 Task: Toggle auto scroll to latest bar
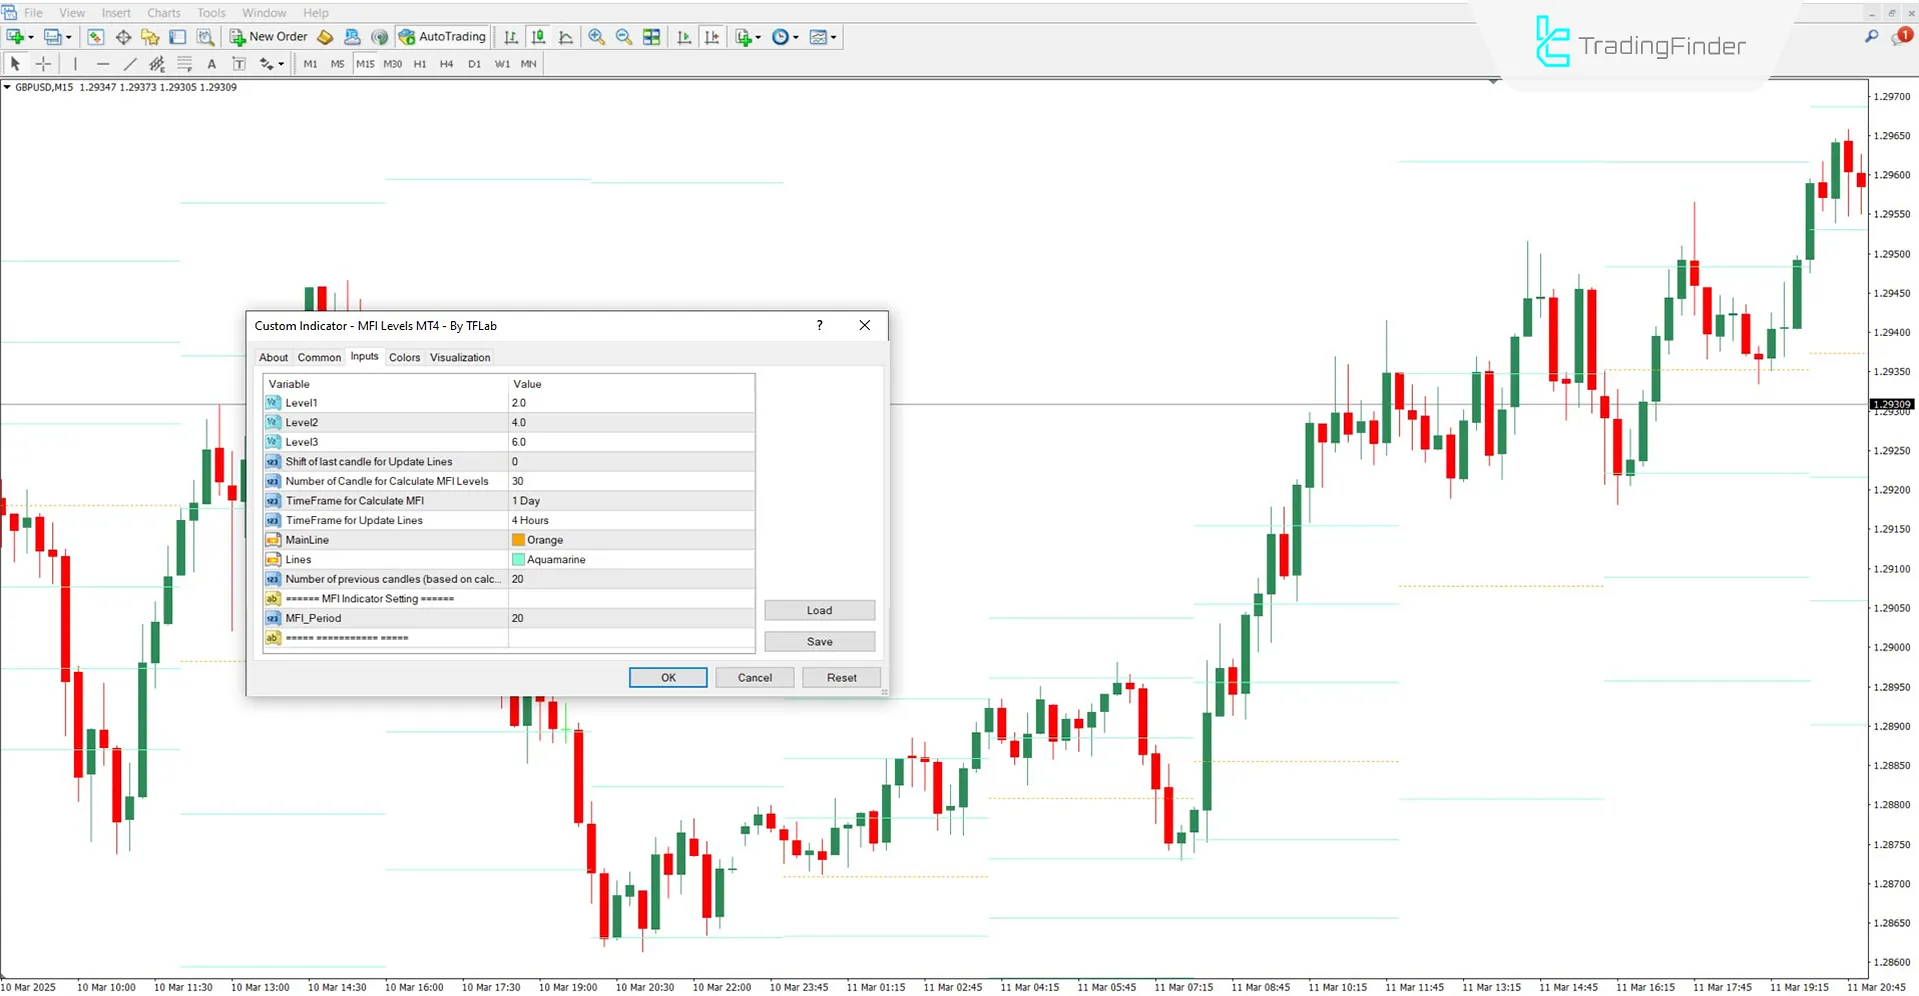(x=684, y=36)
